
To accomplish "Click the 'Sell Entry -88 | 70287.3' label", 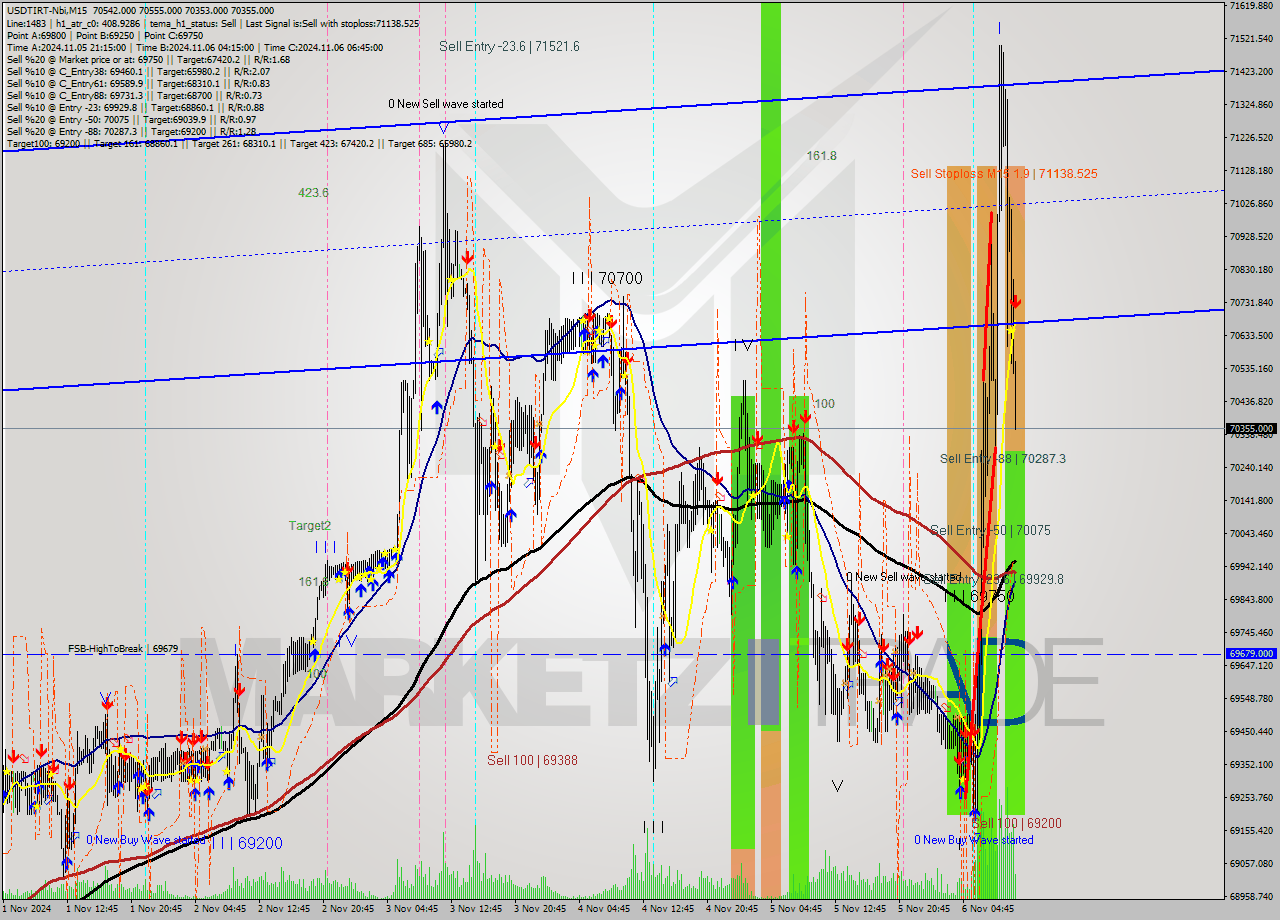I will [x=1003, y=459].
